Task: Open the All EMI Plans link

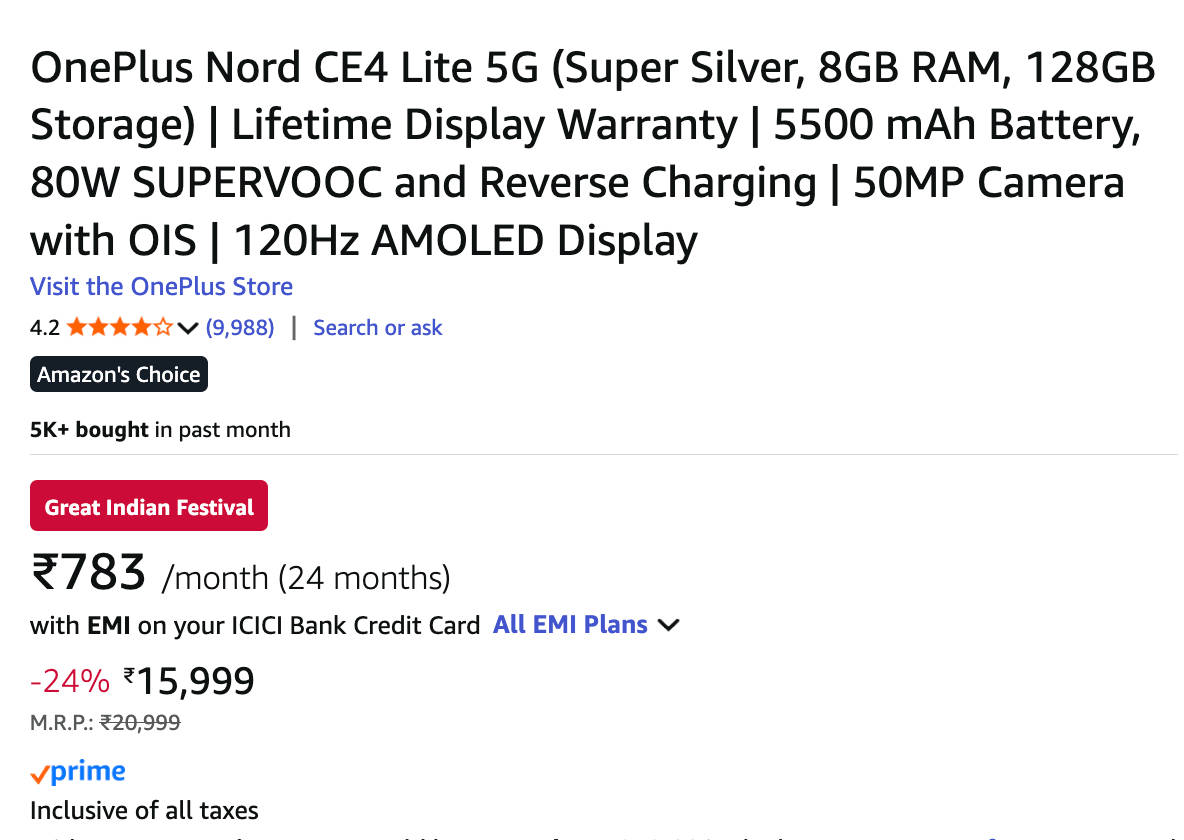Action: click(570, 625)
